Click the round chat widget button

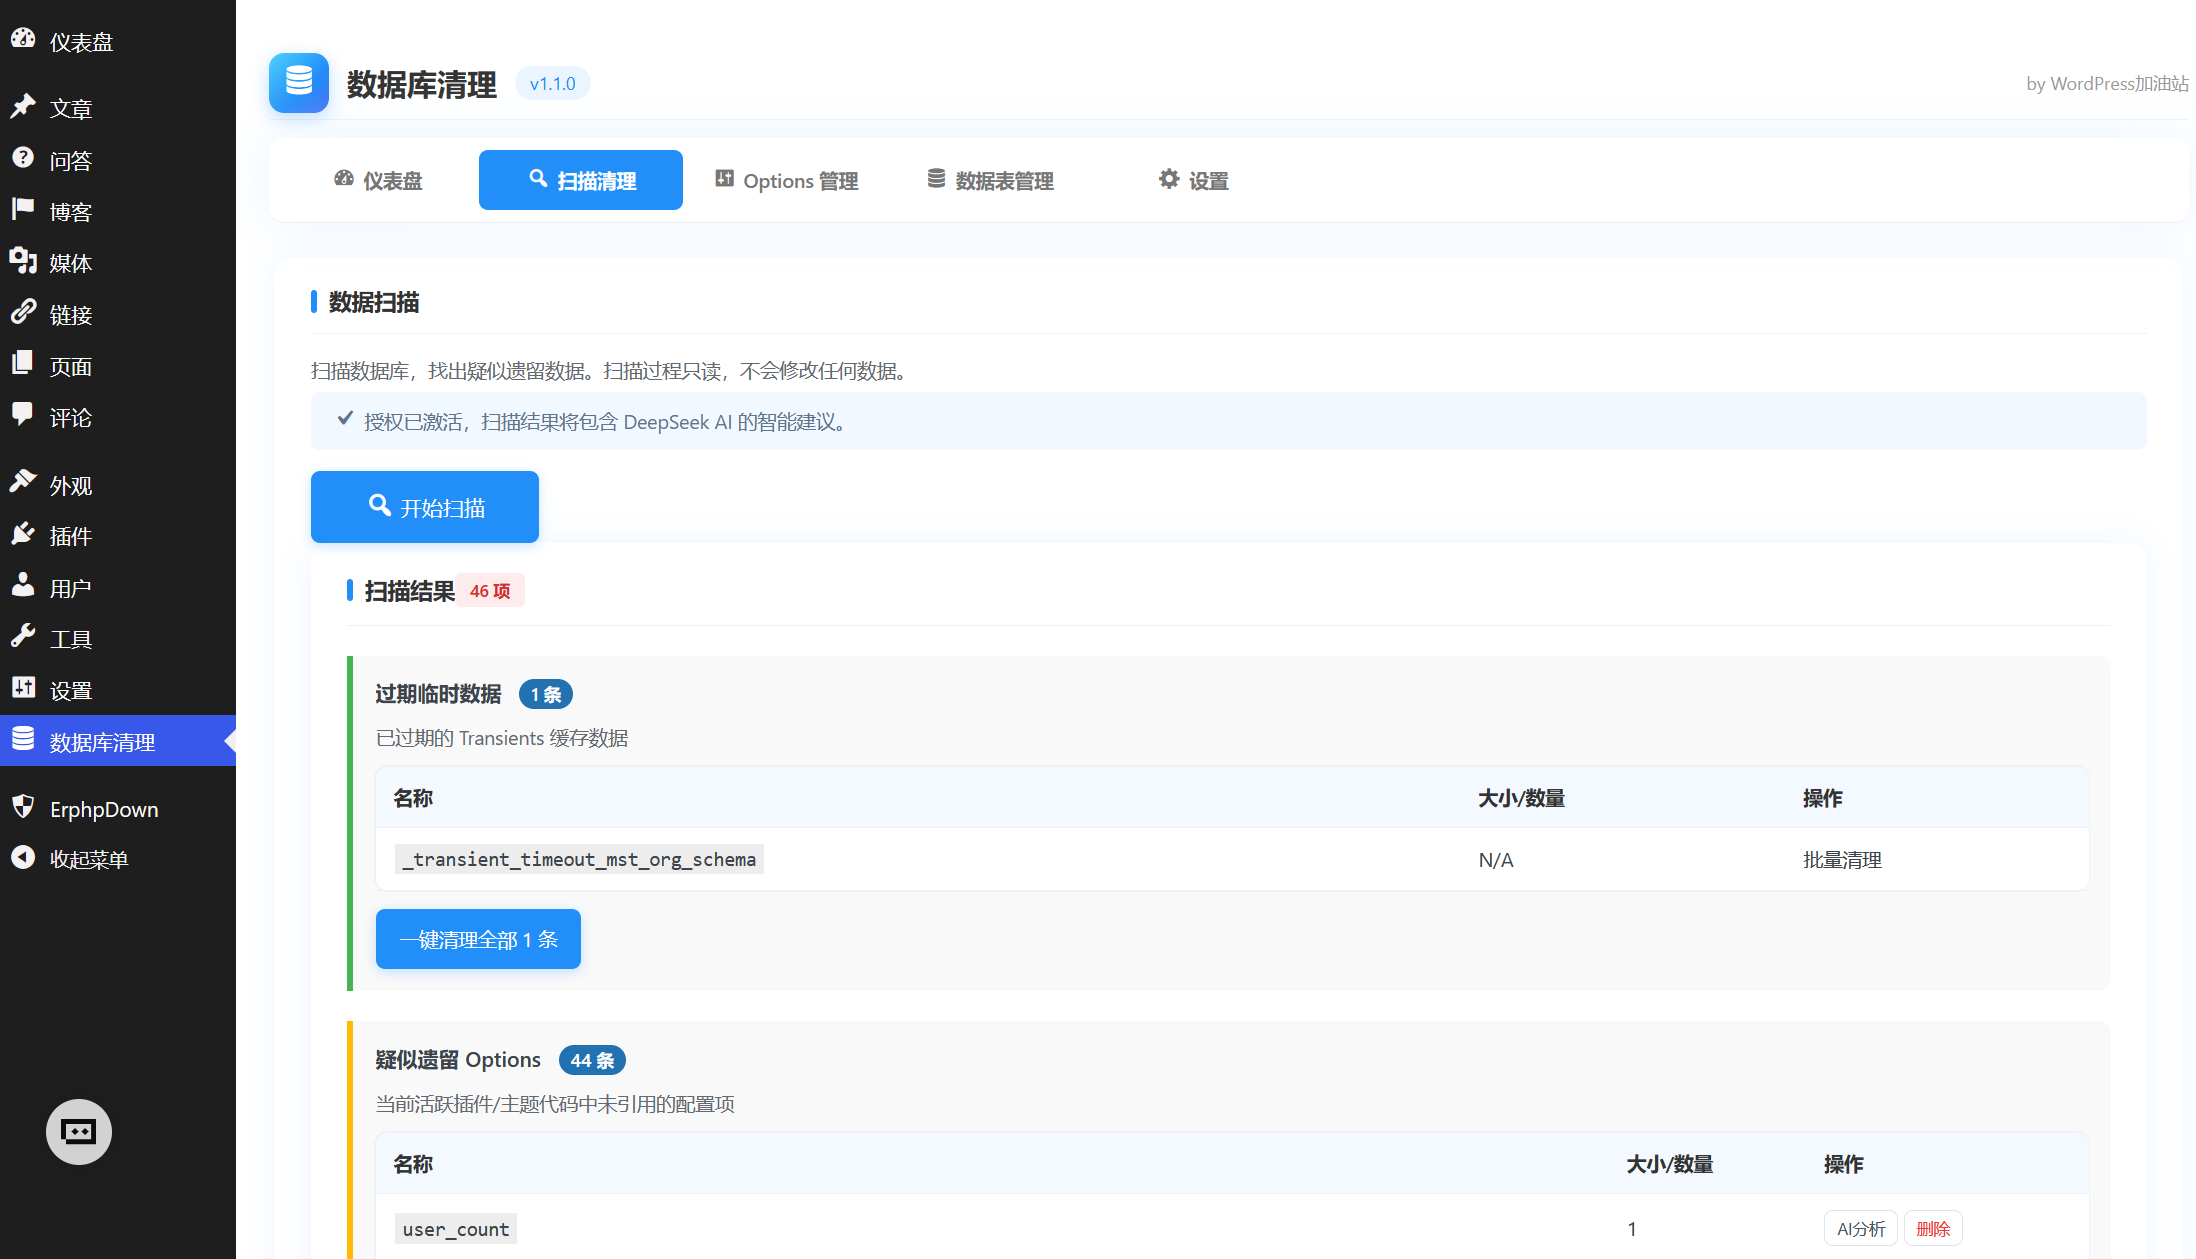click(79, 1132)
